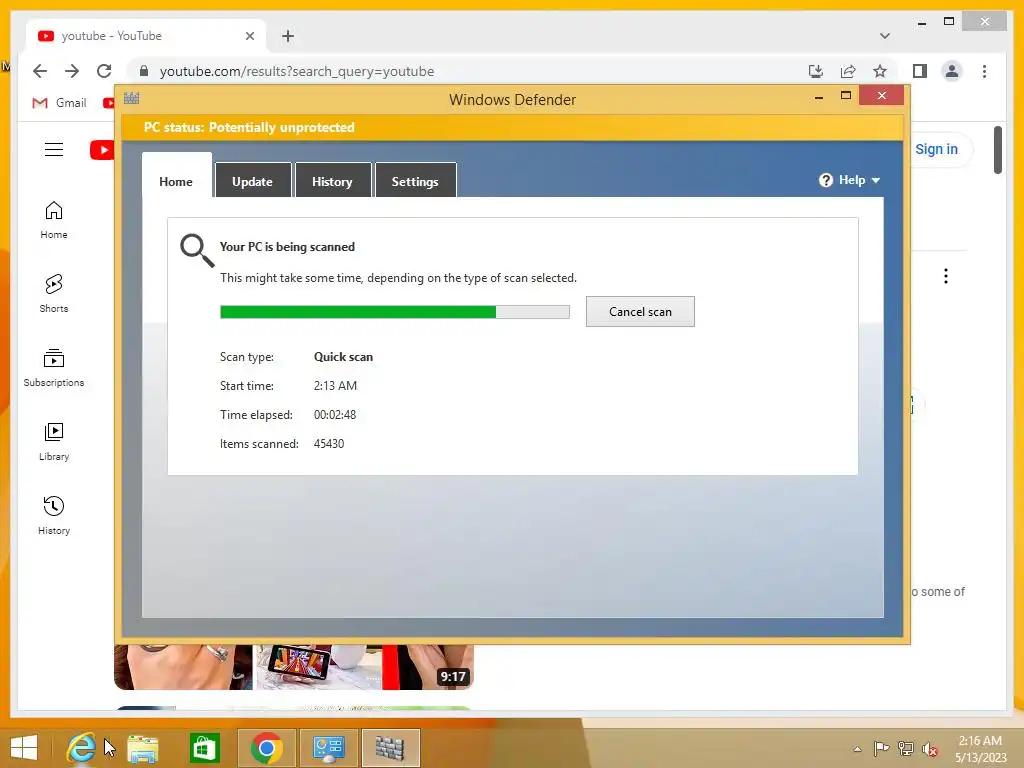
Task: Open the Settings tab in Windows Defender
Action: point(415,181)
